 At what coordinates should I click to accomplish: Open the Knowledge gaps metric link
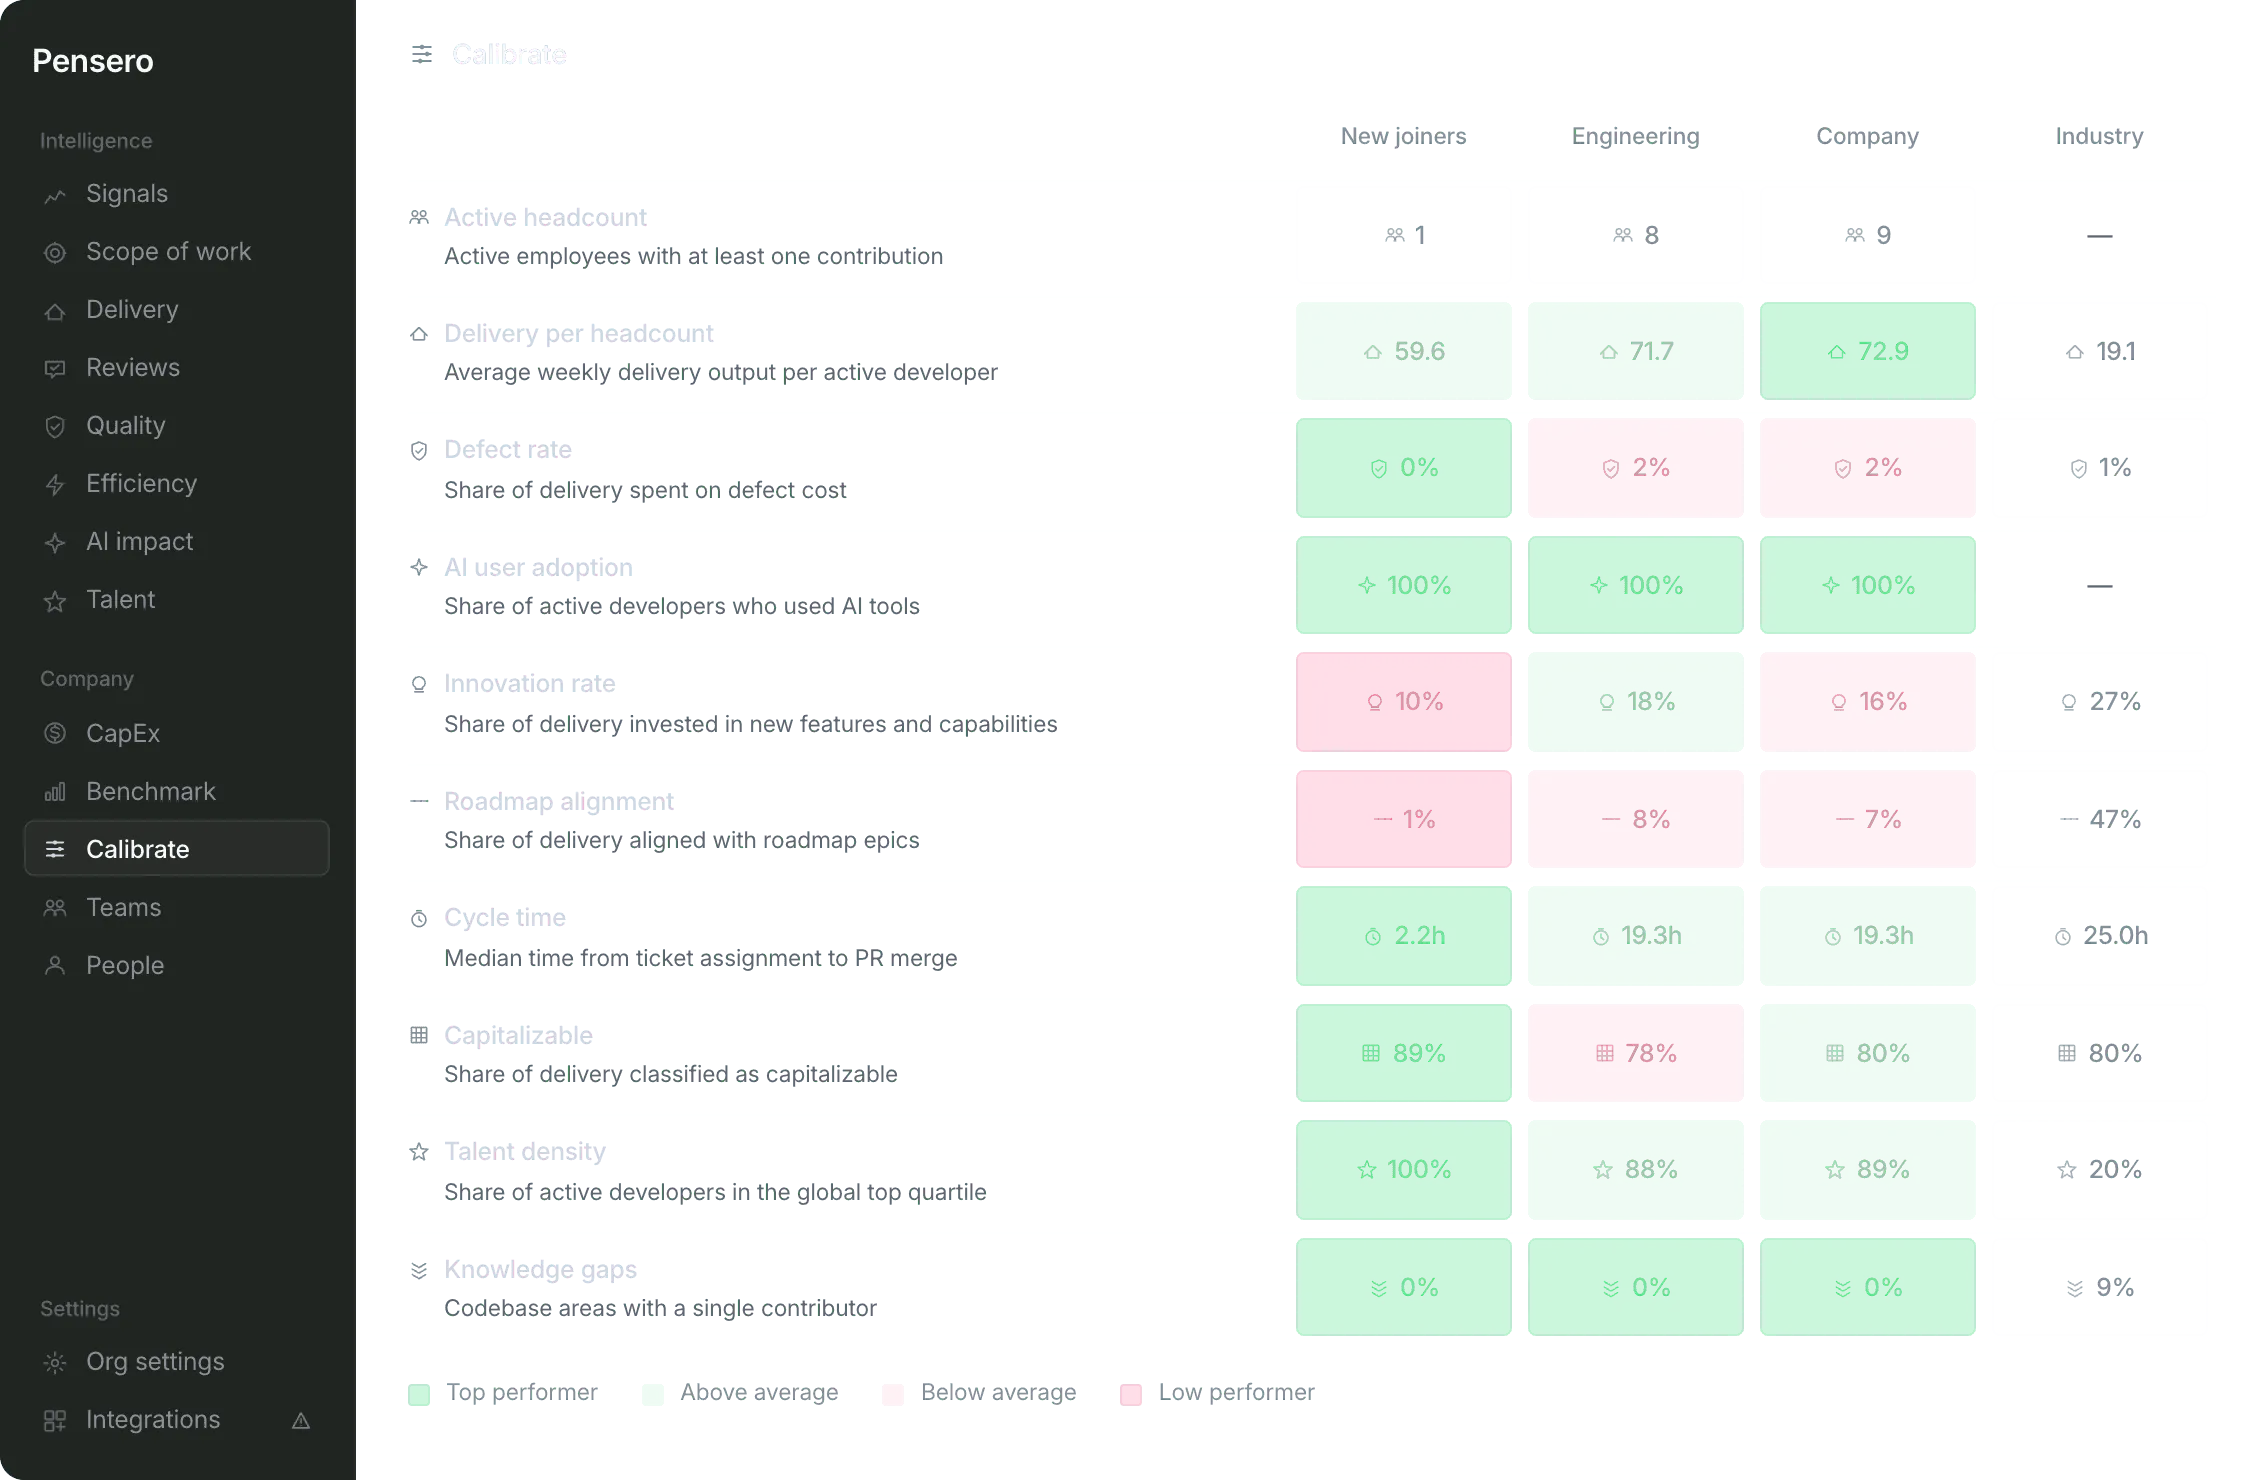(540, 1269)
